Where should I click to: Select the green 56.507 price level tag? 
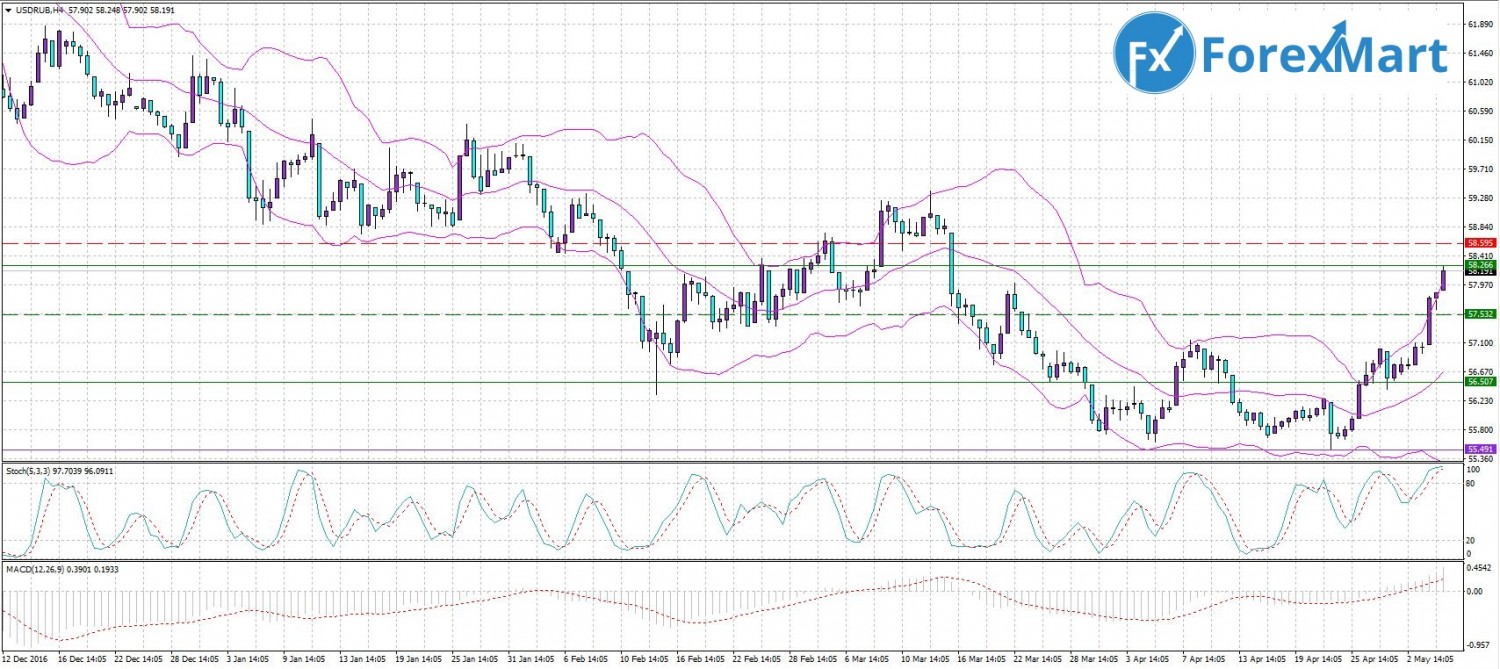(1479, 382)
